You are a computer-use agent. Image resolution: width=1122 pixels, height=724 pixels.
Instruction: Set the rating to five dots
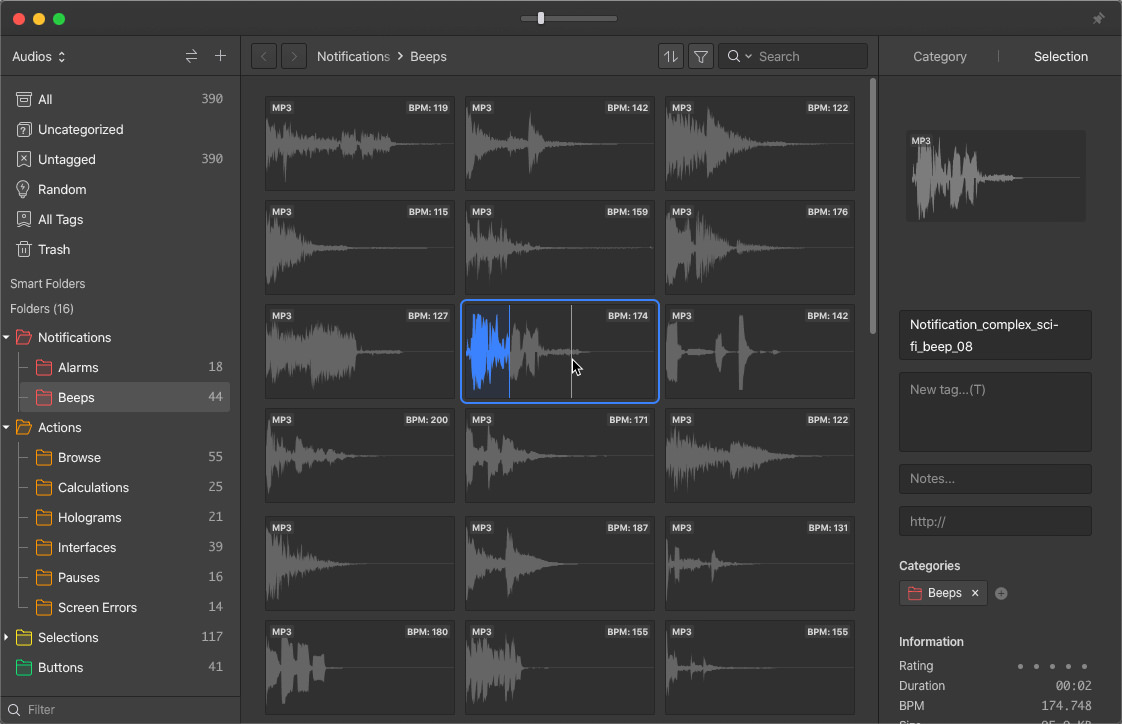(x=1082, y=666)
